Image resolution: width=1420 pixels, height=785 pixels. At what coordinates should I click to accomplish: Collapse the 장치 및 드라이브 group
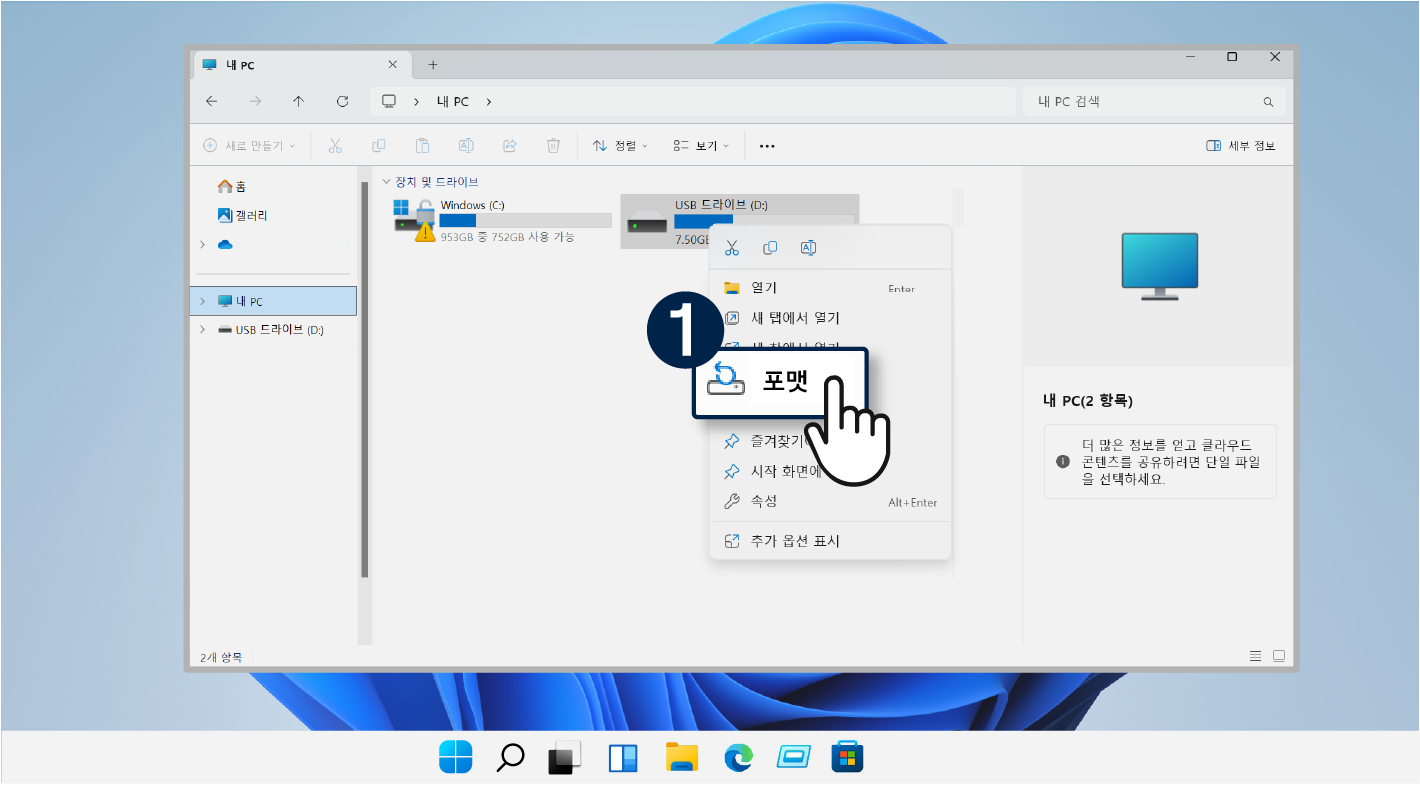coord(387,182)
